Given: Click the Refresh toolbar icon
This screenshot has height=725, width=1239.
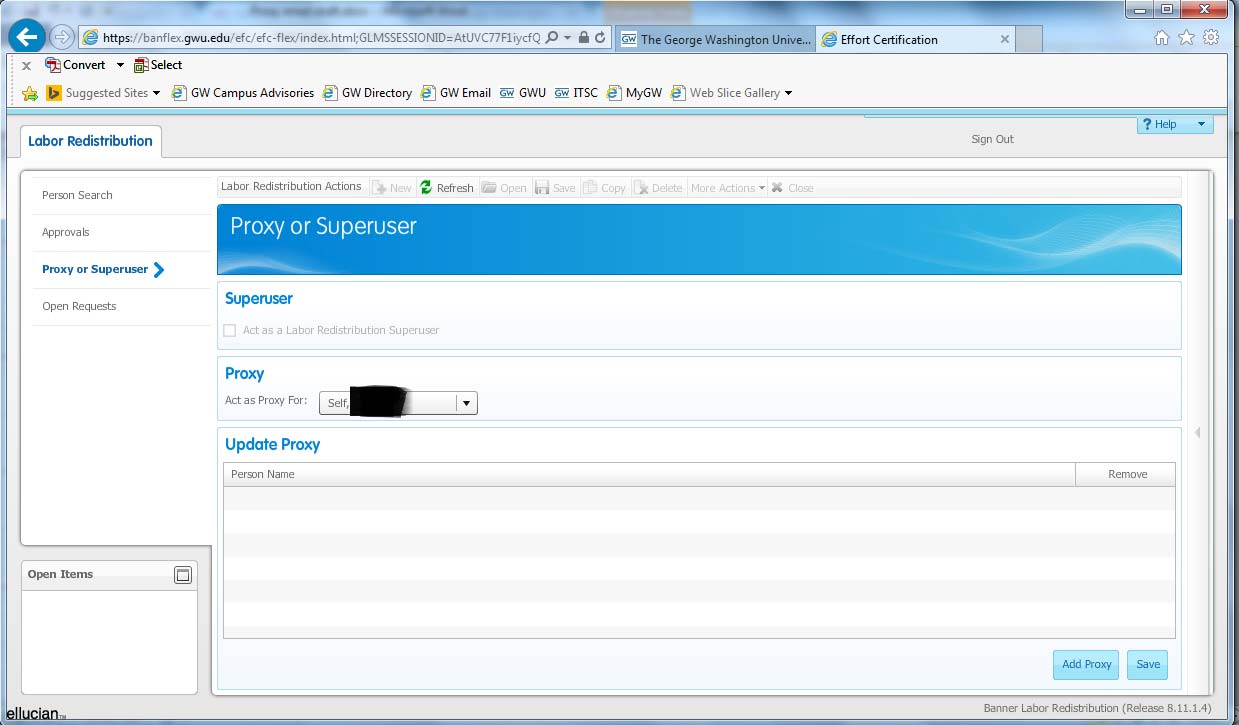Looking at the screenshot, I should (x=427, y=188).
